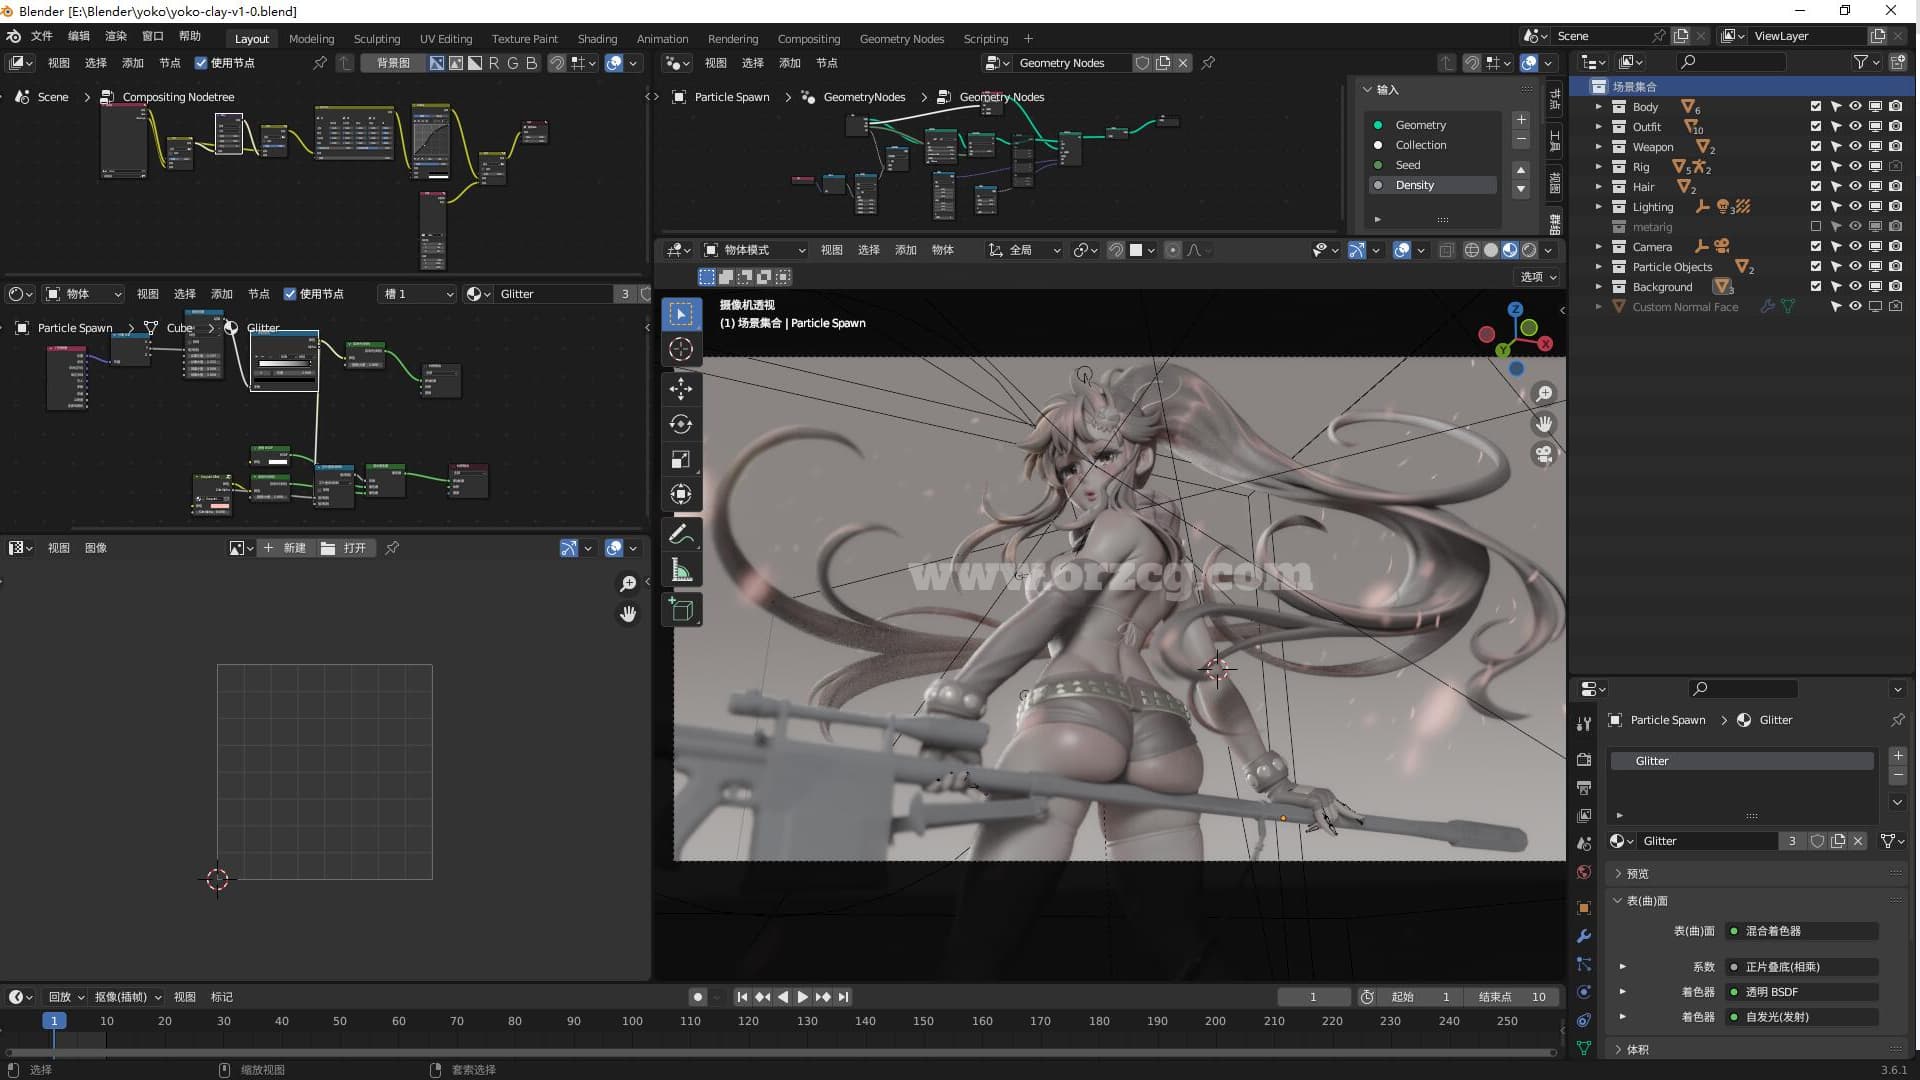Toggle the camera view icon in viewport
The image size is (1920, 1080).
1544,455
